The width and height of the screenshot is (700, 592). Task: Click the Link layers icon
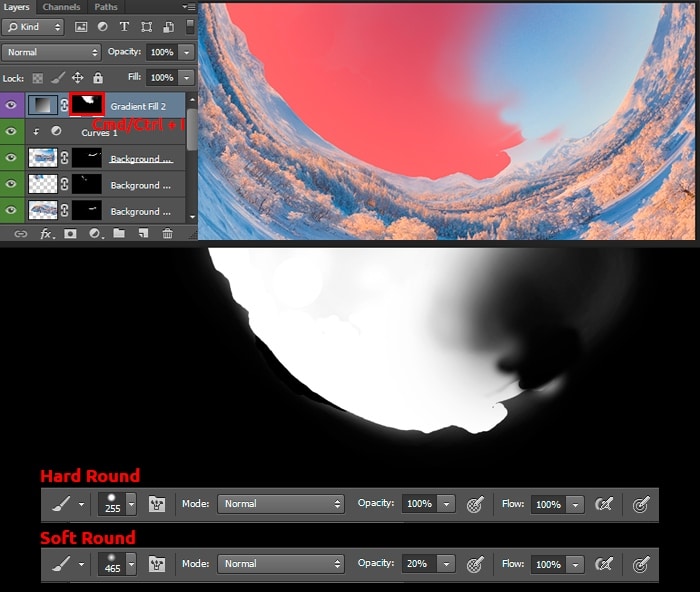pos(21,234)
